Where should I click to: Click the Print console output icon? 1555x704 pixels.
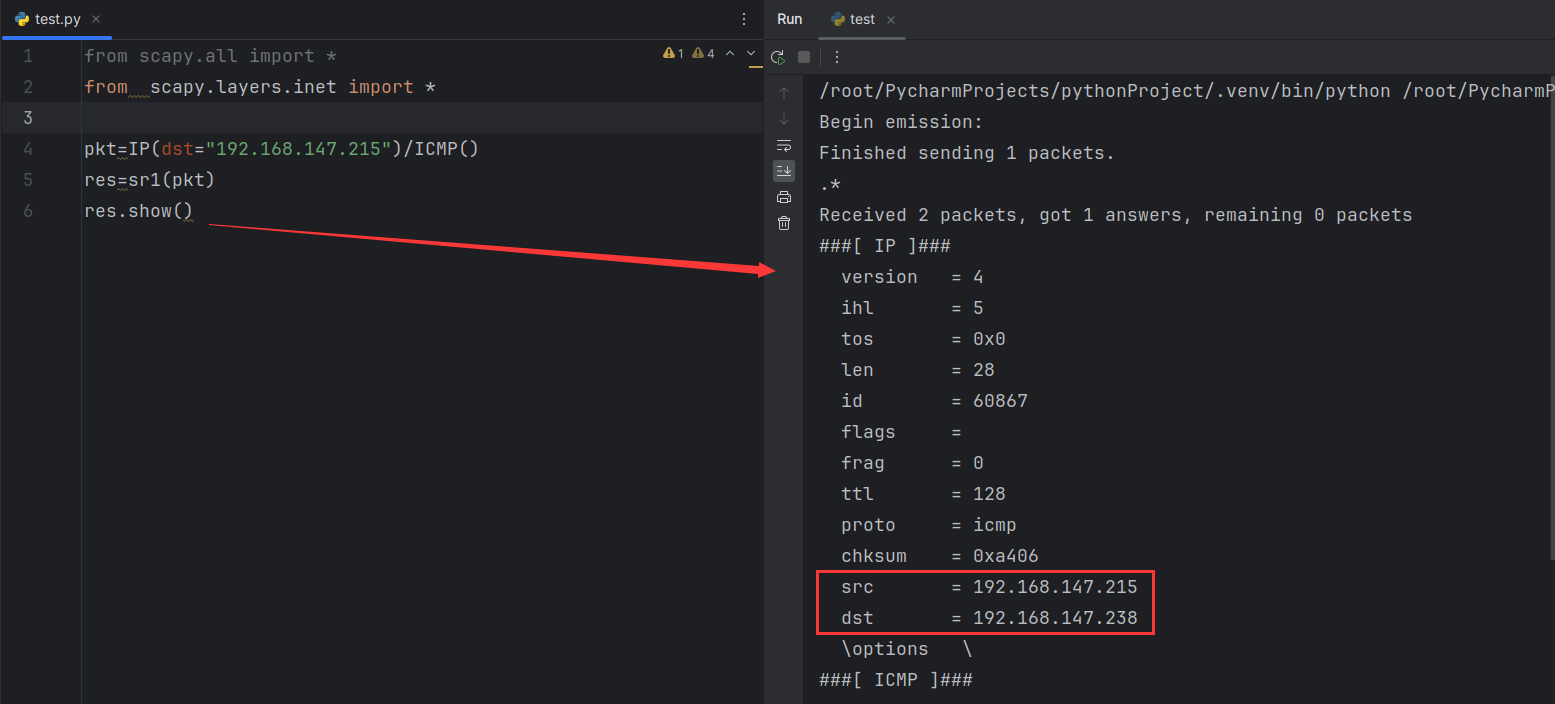click(784, 197)
